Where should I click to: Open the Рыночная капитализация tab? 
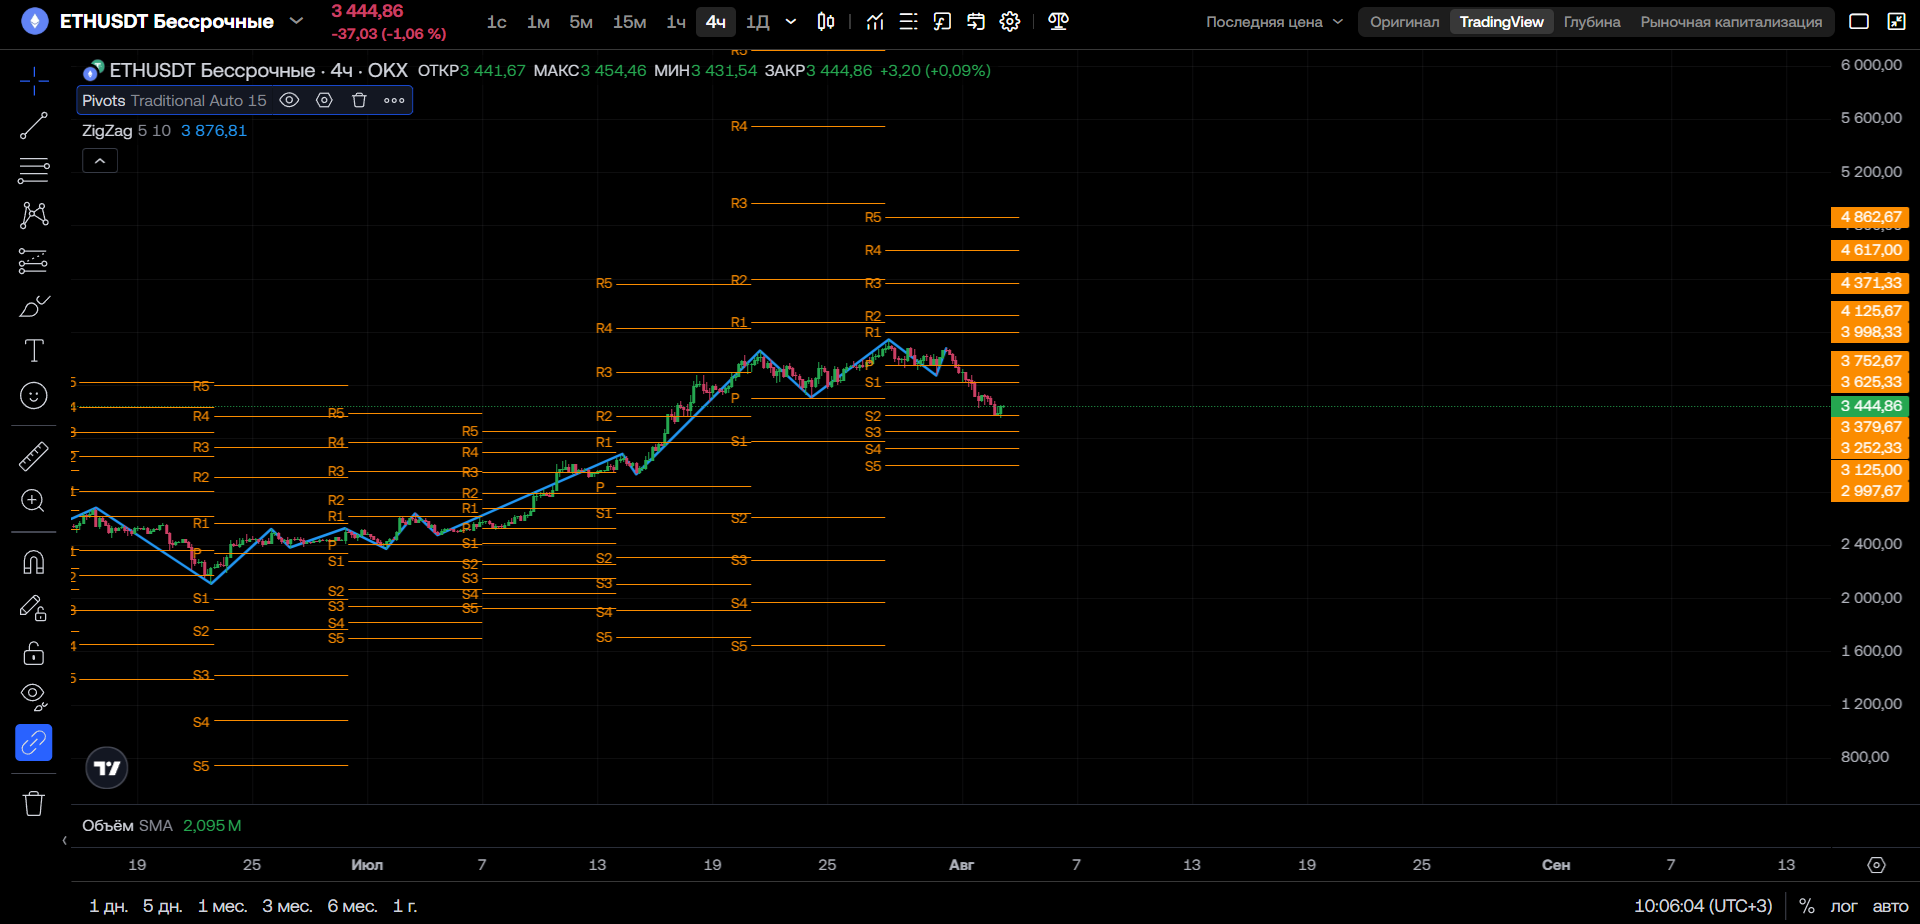pyautogui.click(x=1731, y=22)
